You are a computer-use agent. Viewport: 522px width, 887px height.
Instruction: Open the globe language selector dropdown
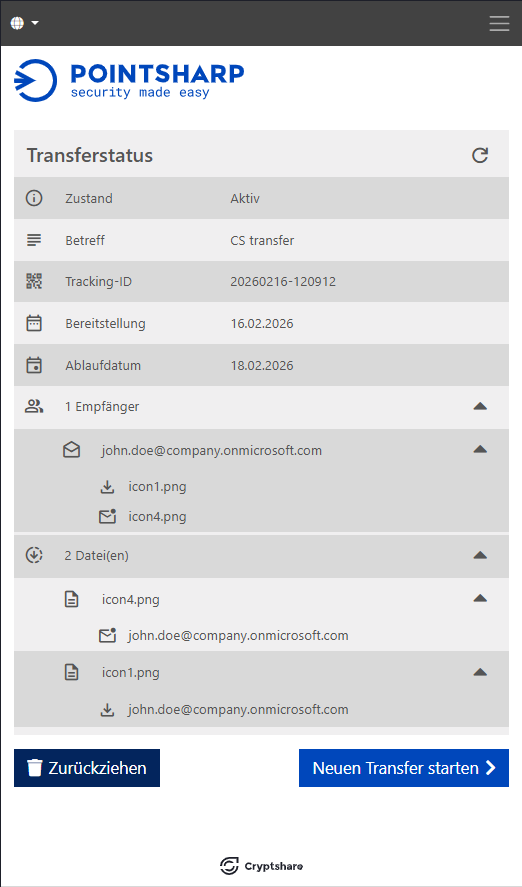click(x=24, y=23)
